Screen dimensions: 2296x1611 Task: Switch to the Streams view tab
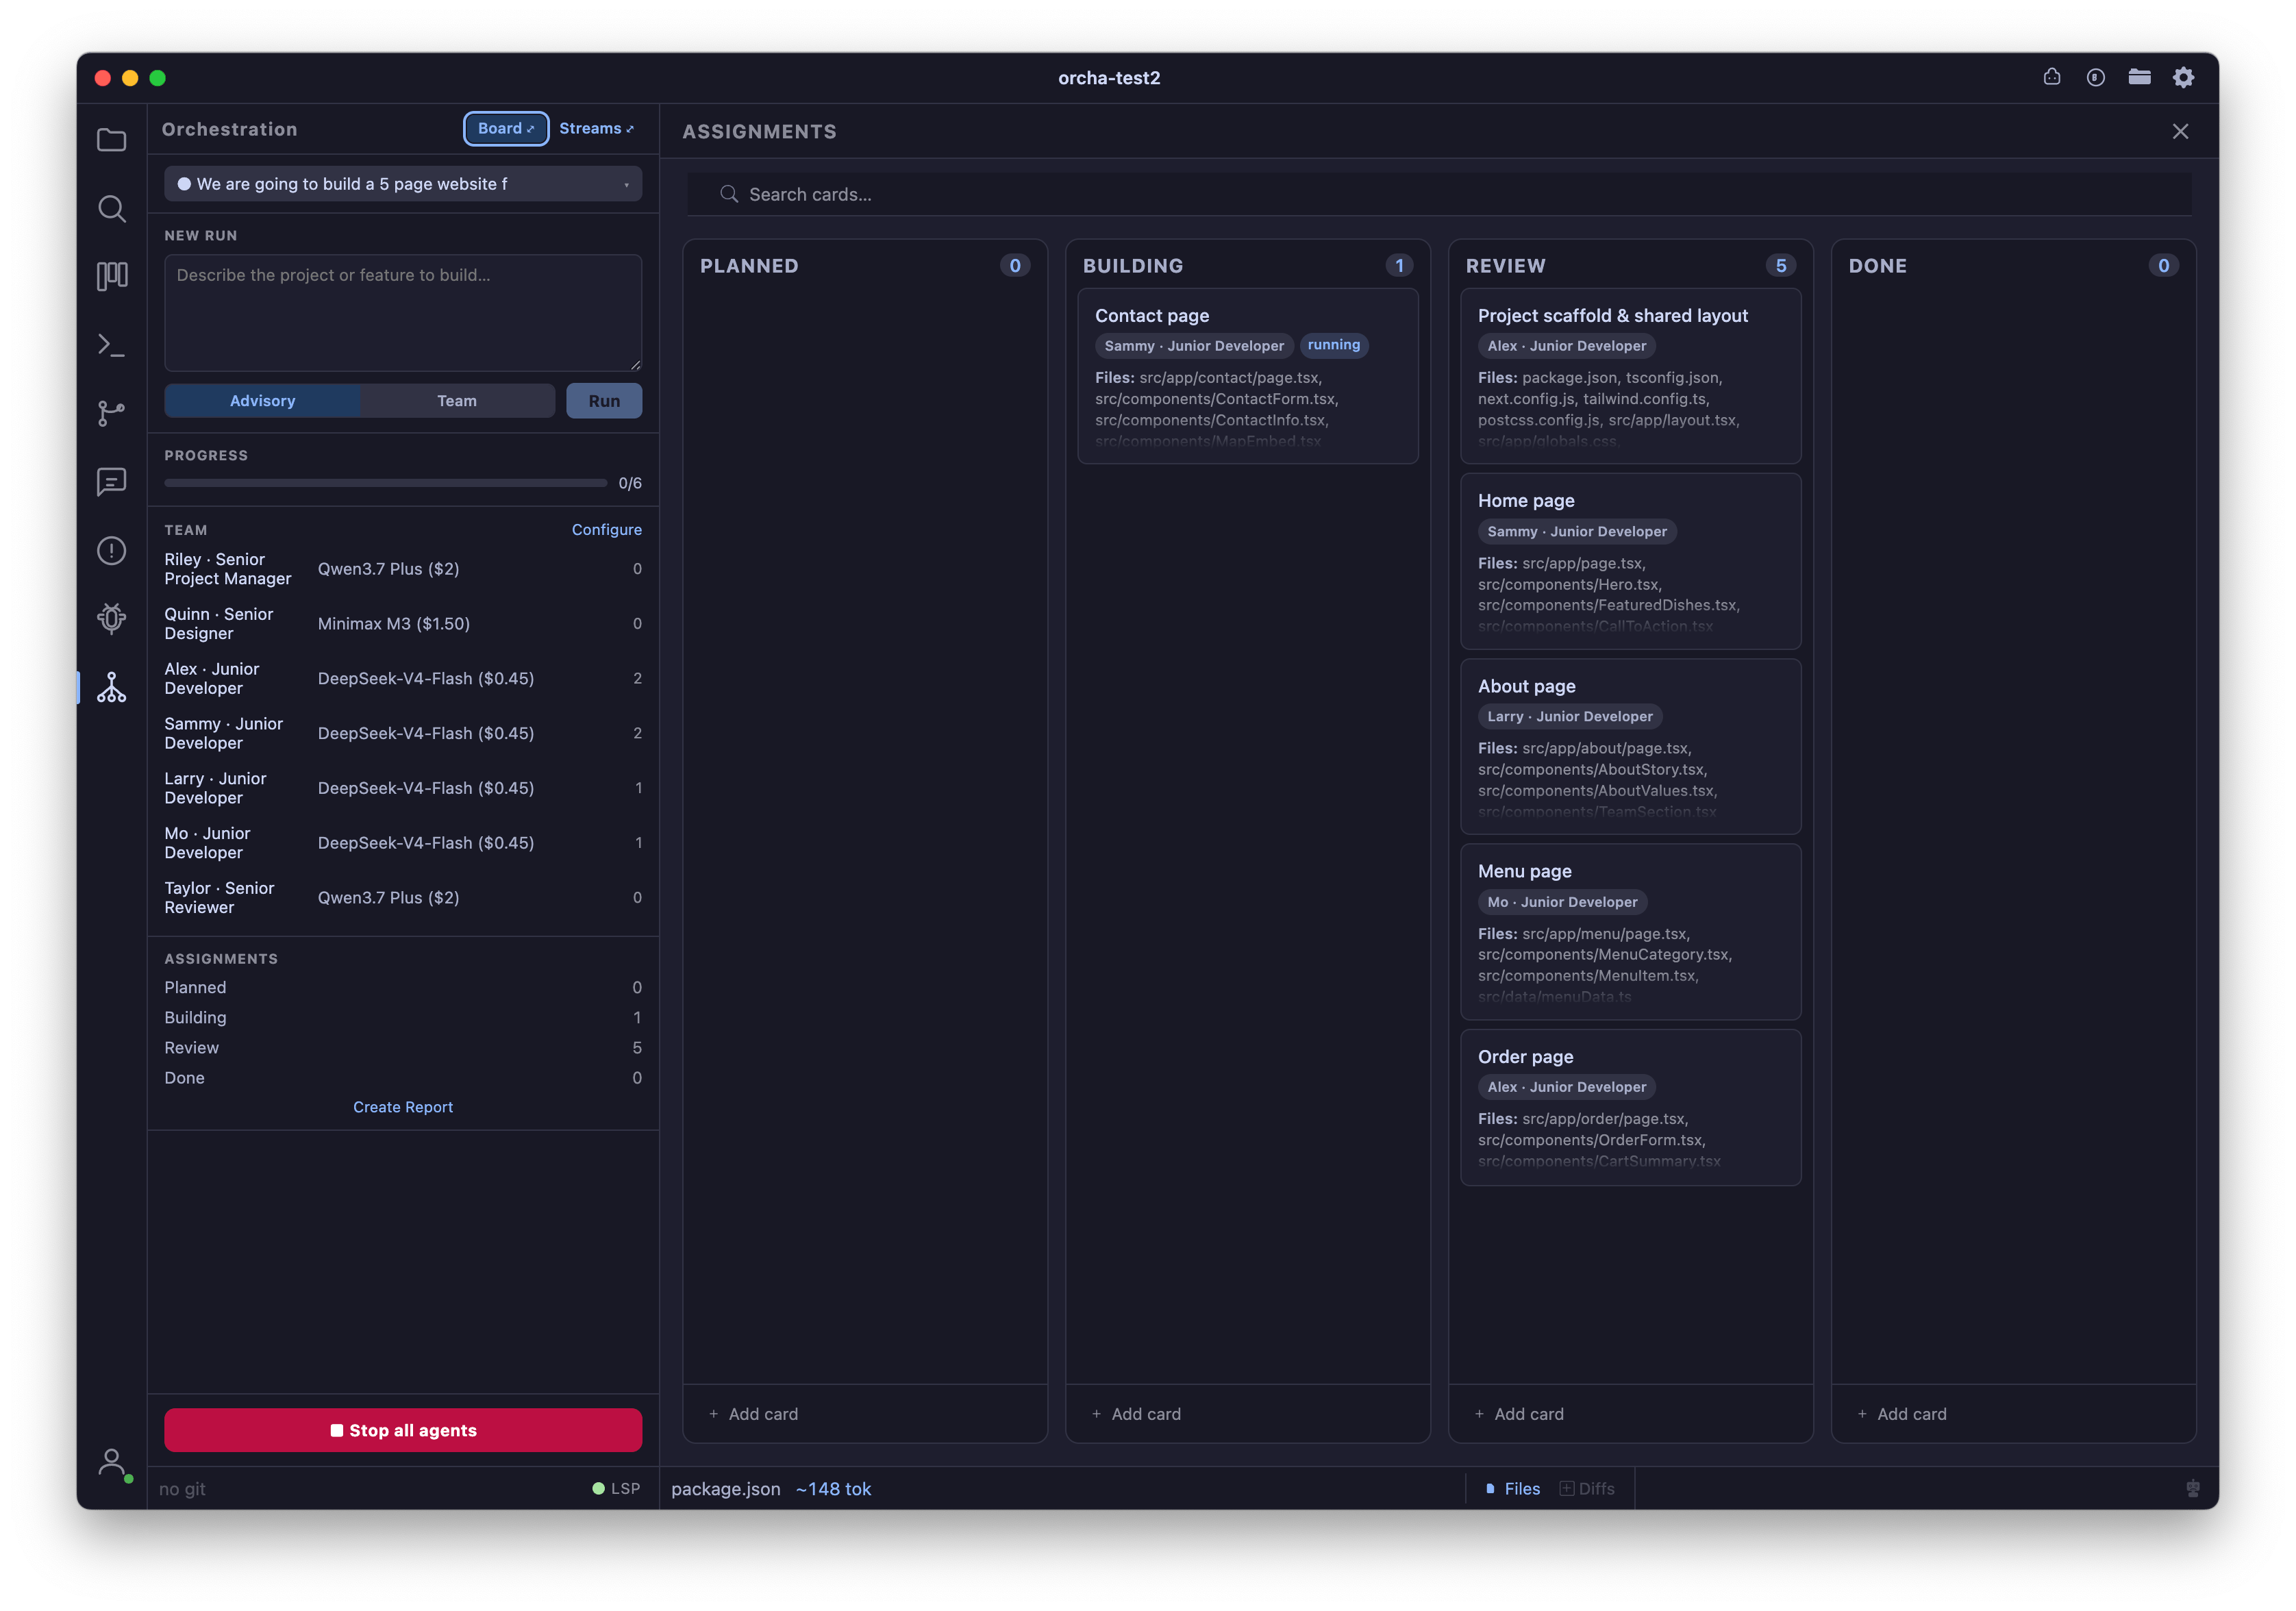pyautogui.click(x=596, y=128)
